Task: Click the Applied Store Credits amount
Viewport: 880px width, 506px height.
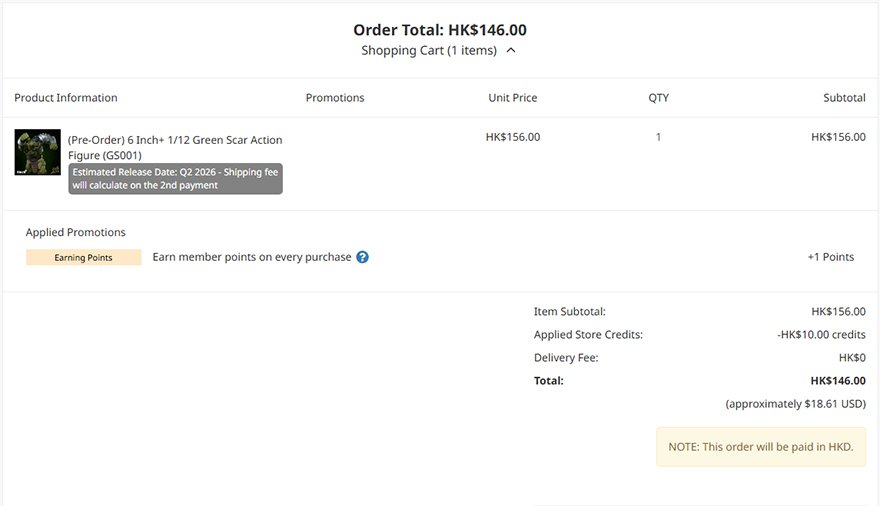Action: (x=822, y=335)
